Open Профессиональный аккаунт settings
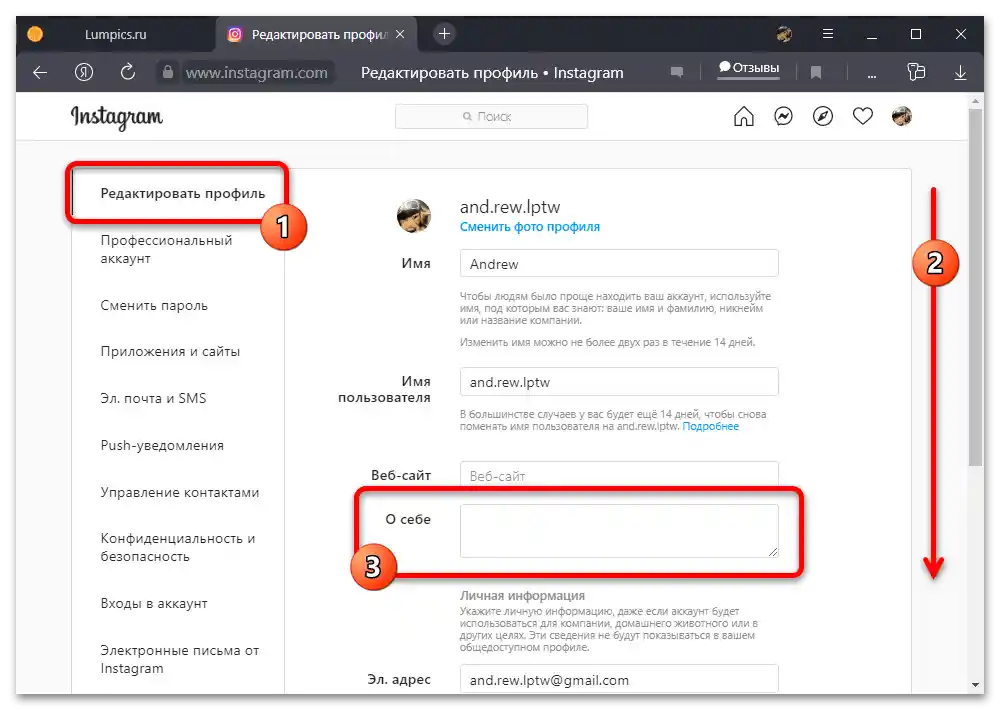Screen dimensions: 1000x710 166,249
